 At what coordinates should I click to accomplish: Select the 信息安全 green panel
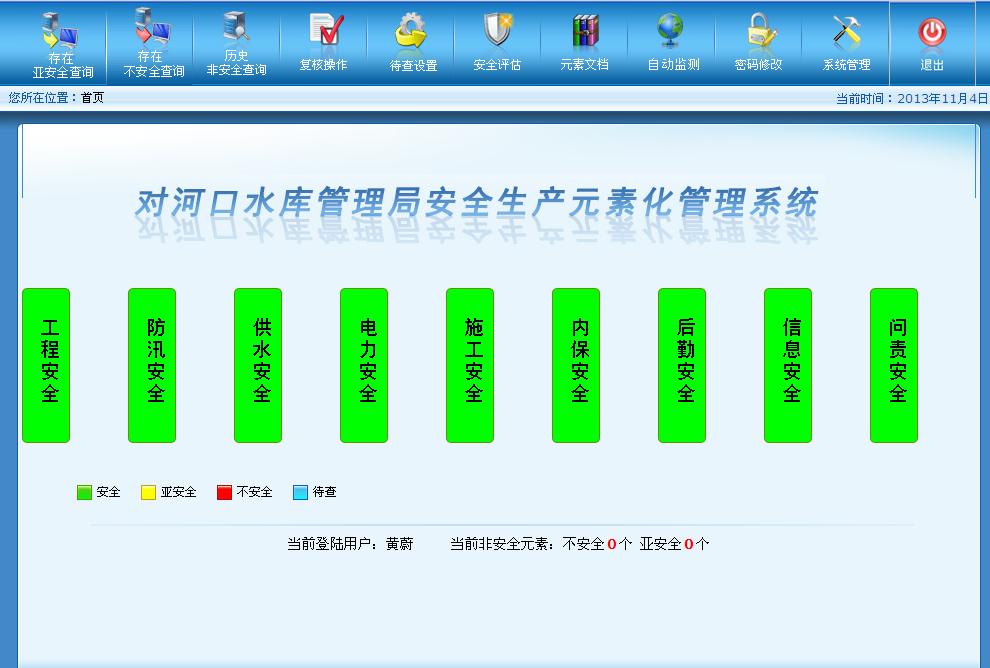[x=788, y=366]
